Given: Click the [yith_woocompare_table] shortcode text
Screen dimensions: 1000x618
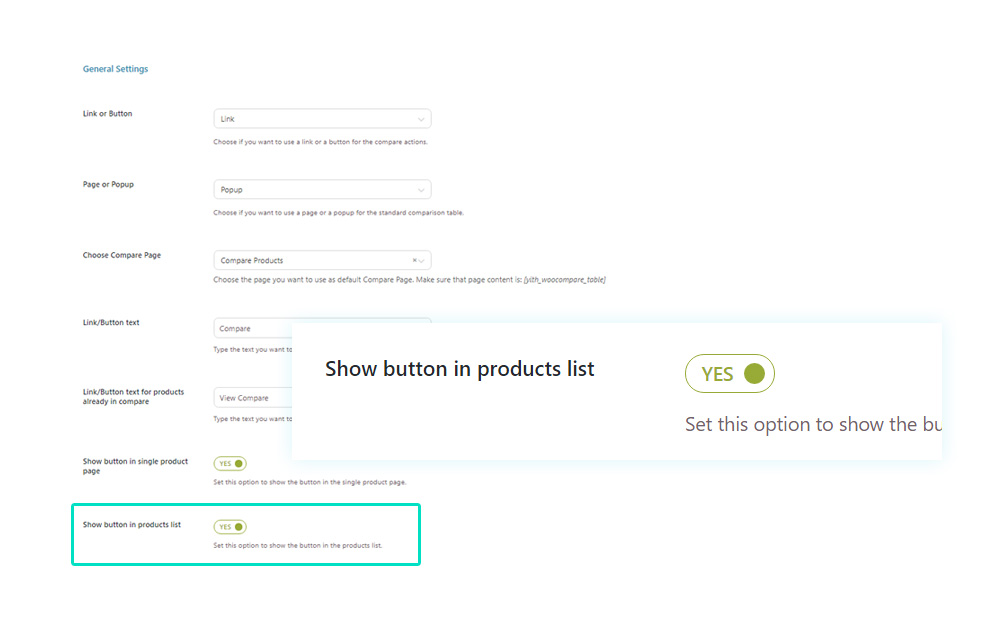Looking at the screenshot, I should 565,280.
